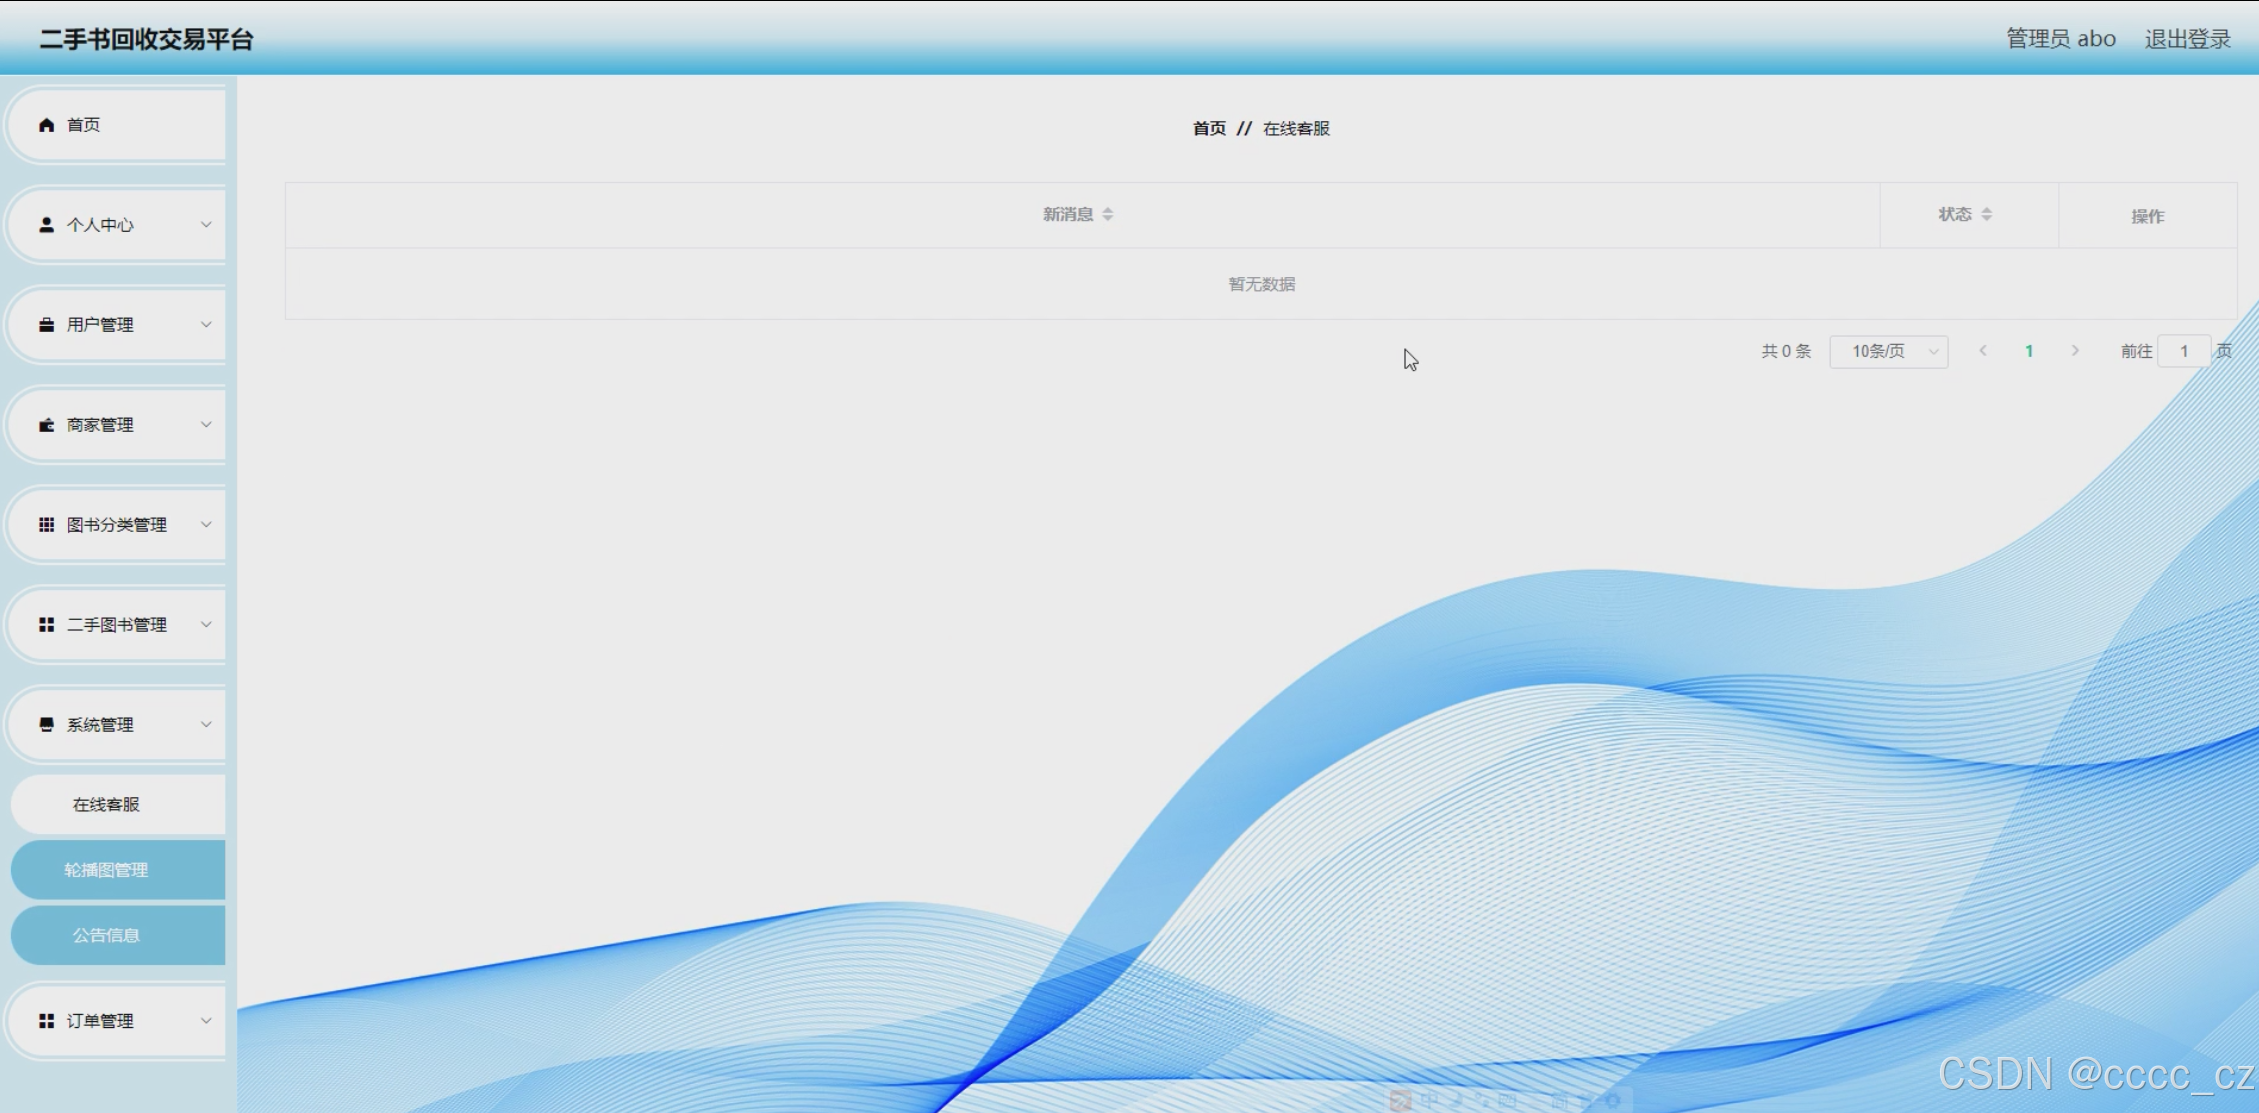Click the icon beside 系统管理
The width and height of the screenshot is (2259, 1113).
(x=46, y=725)
